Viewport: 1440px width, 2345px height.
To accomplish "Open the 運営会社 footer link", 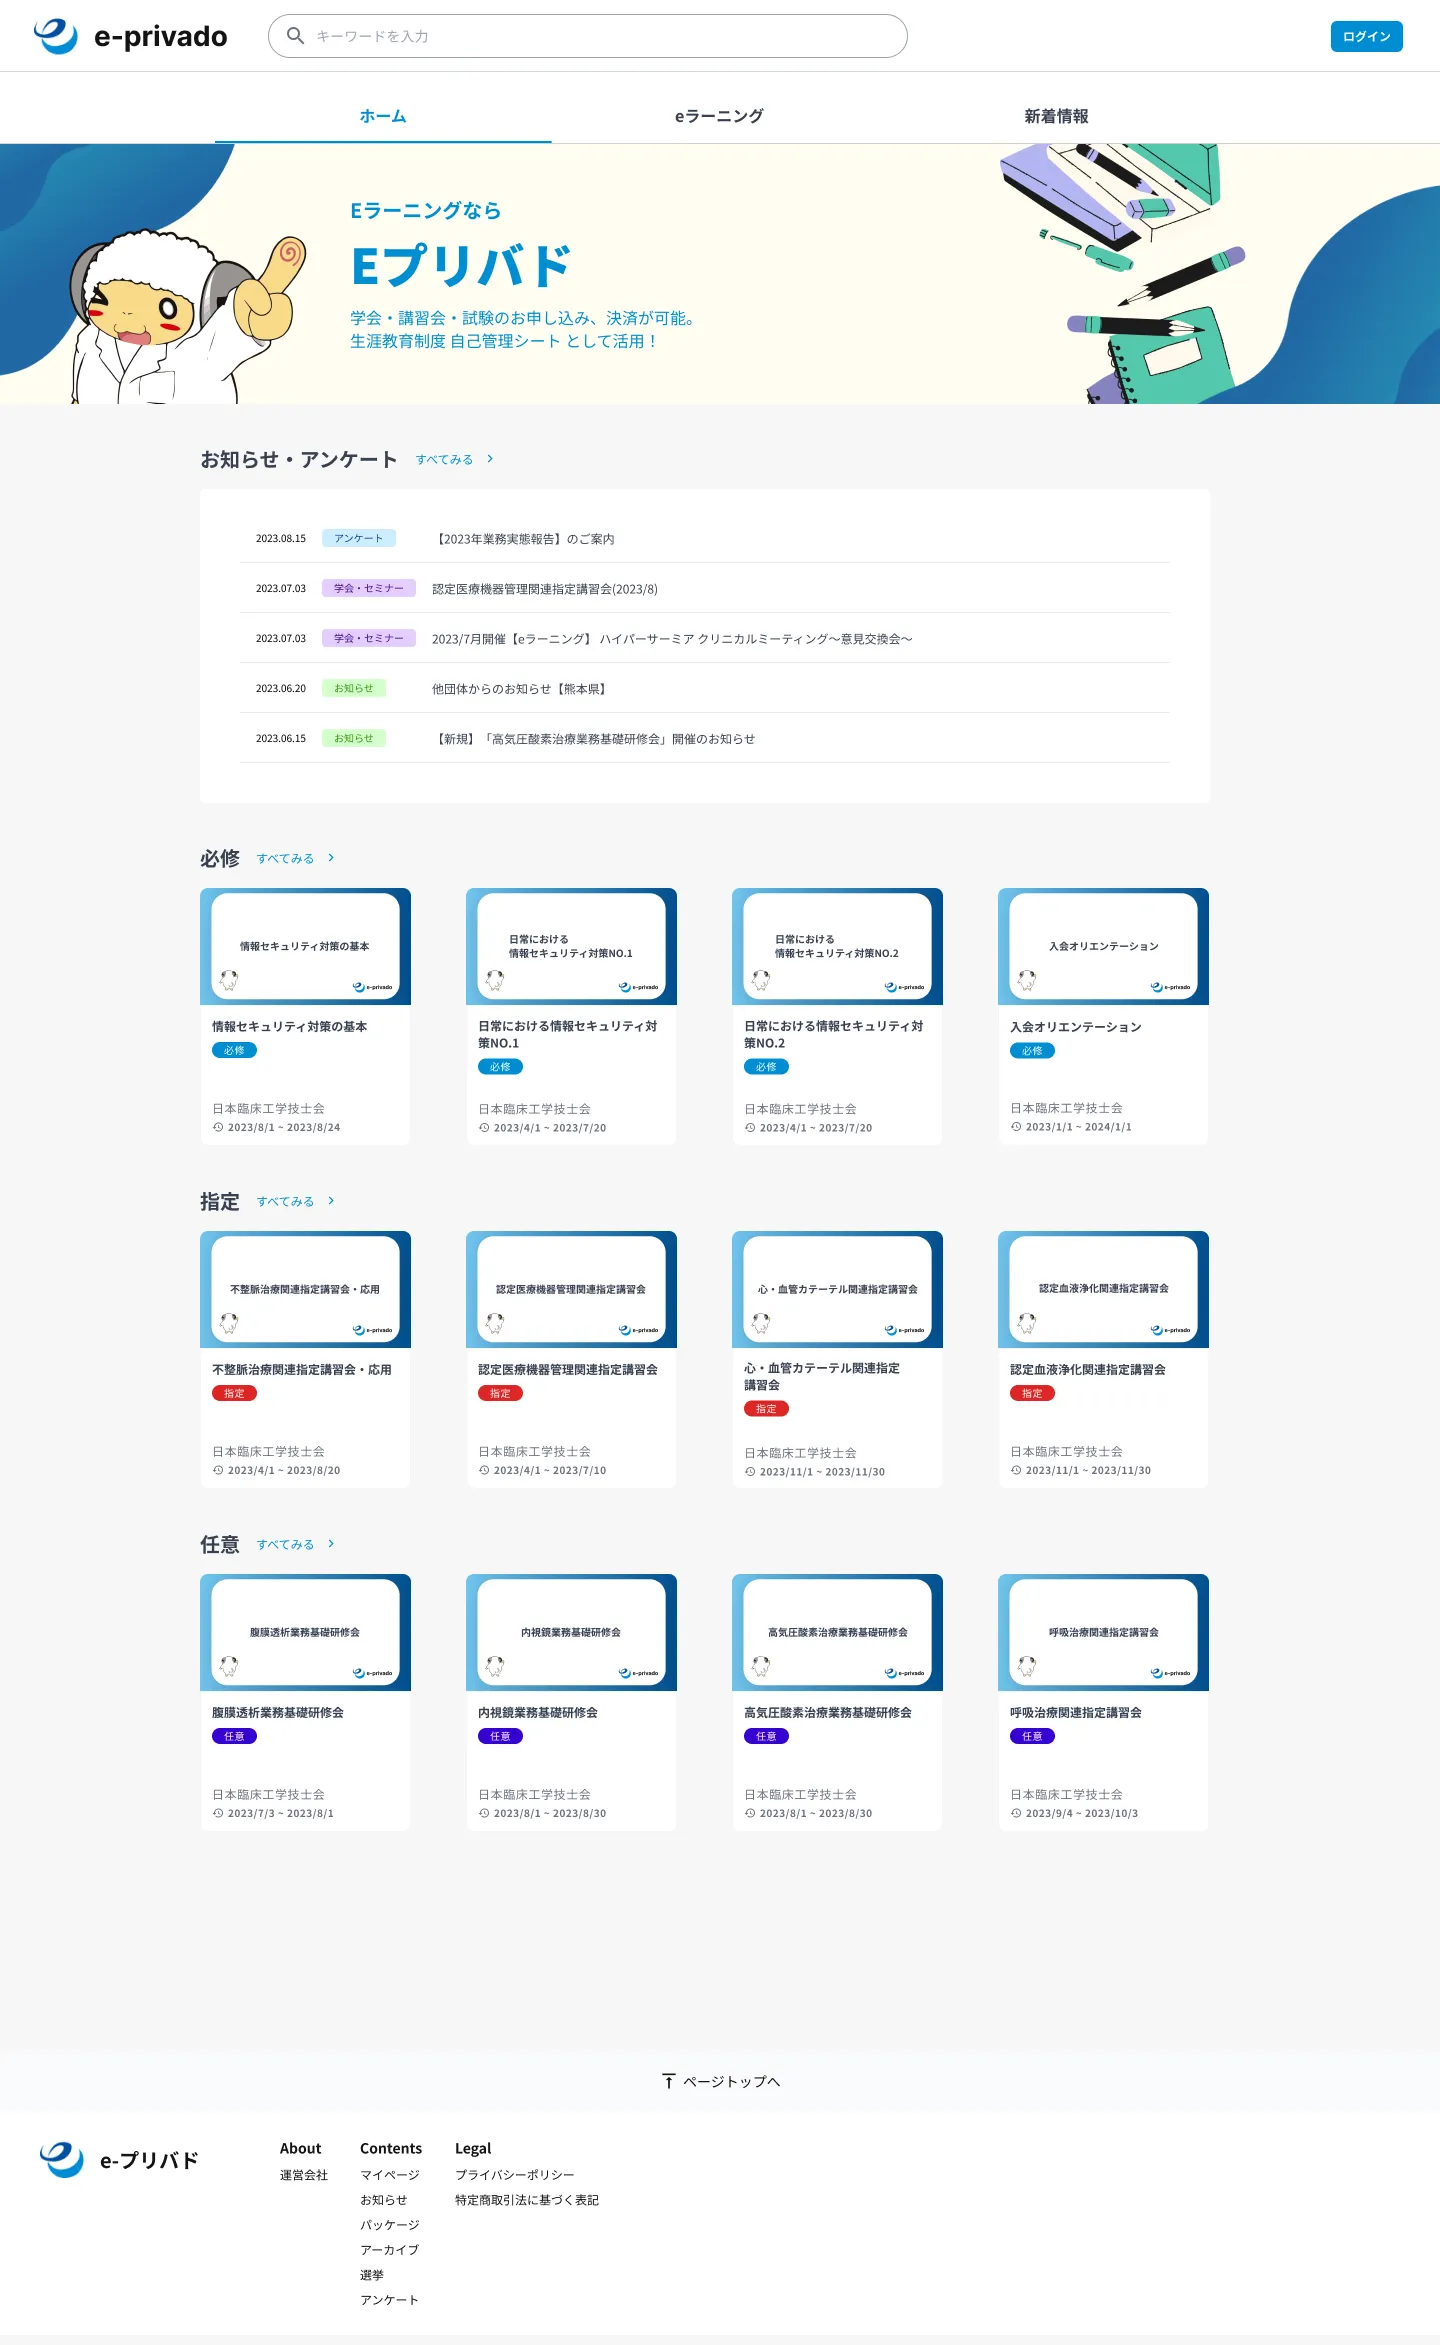I will coord(304,2175).
